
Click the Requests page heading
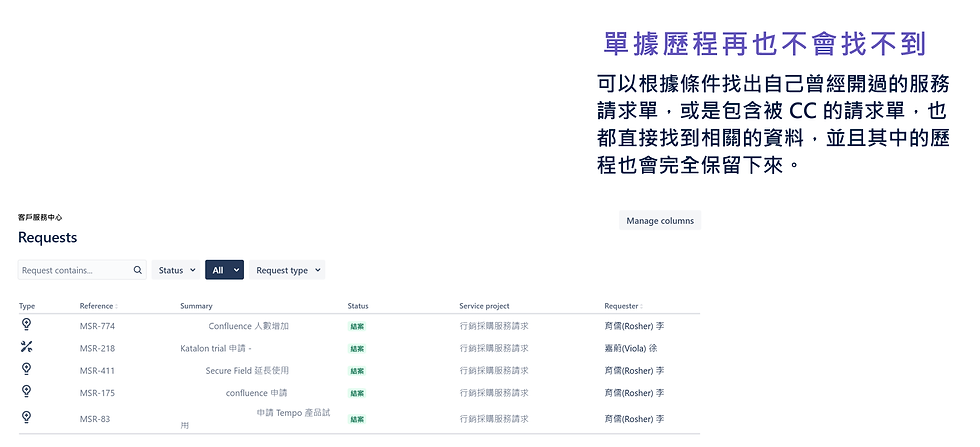pyautogui.click(x=48, y=238)
